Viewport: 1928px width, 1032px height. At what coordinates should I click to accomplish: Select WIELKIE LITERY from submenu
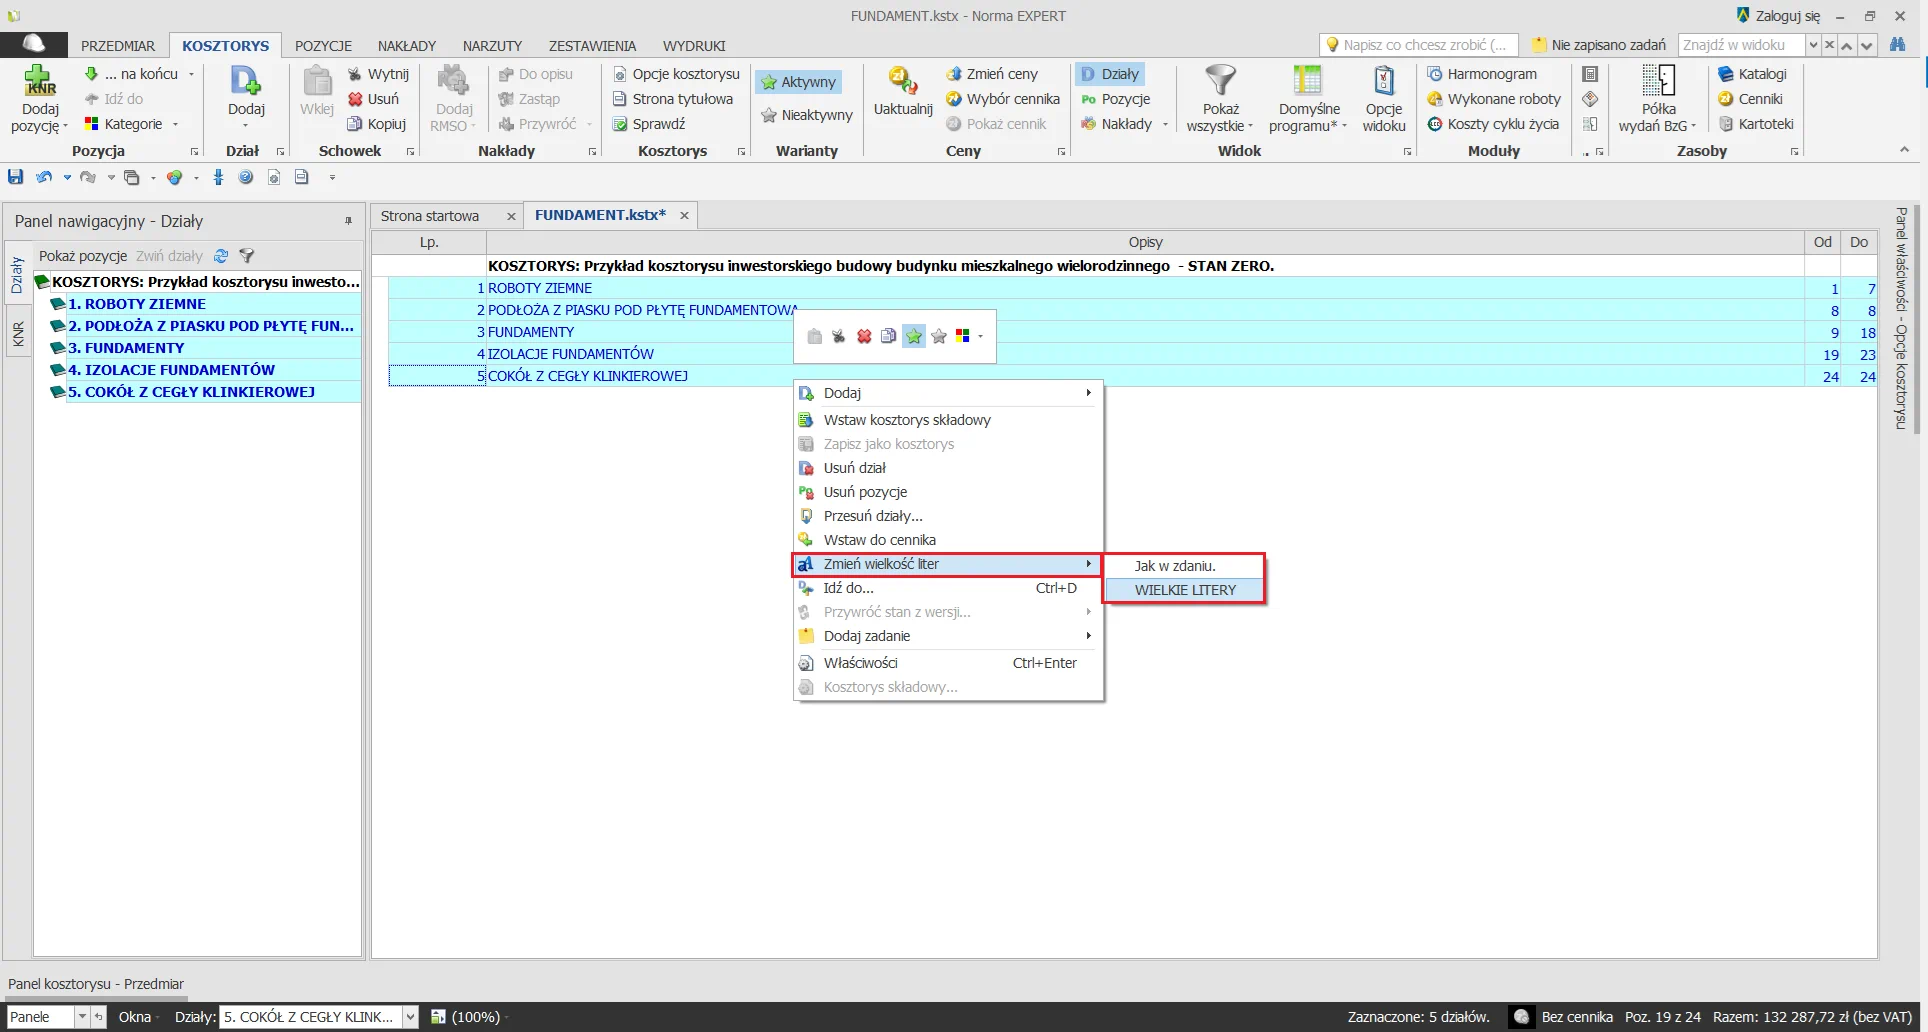1184,590
